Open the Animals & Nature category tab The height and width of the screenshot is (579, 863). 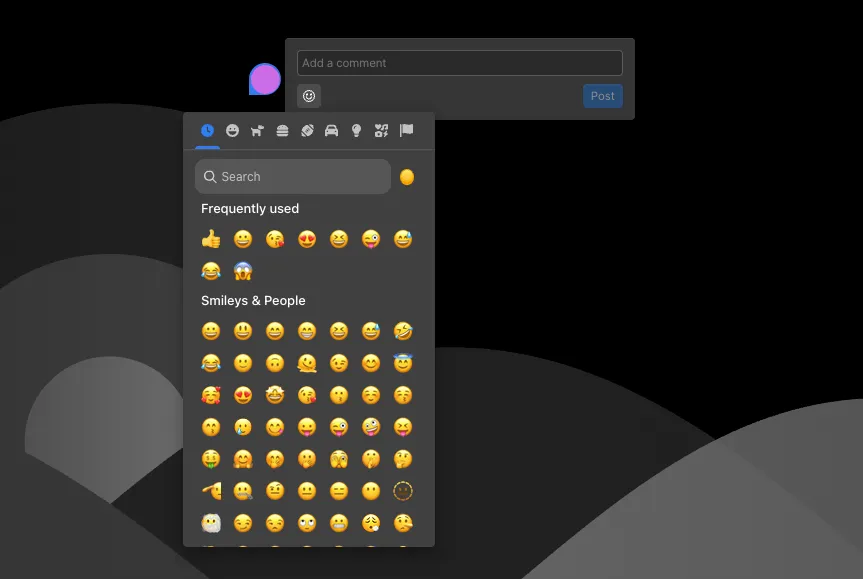coord(257,130)
